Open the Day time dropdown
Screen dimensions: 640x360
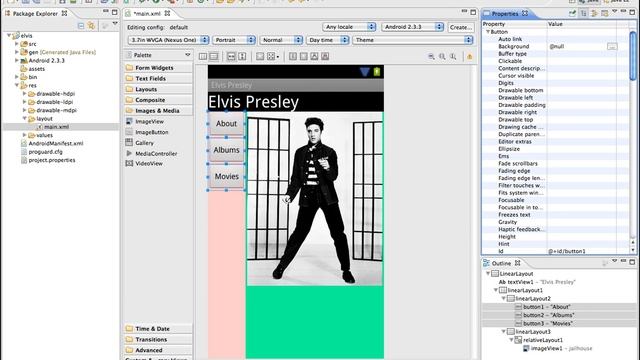(x=328, y=40)
